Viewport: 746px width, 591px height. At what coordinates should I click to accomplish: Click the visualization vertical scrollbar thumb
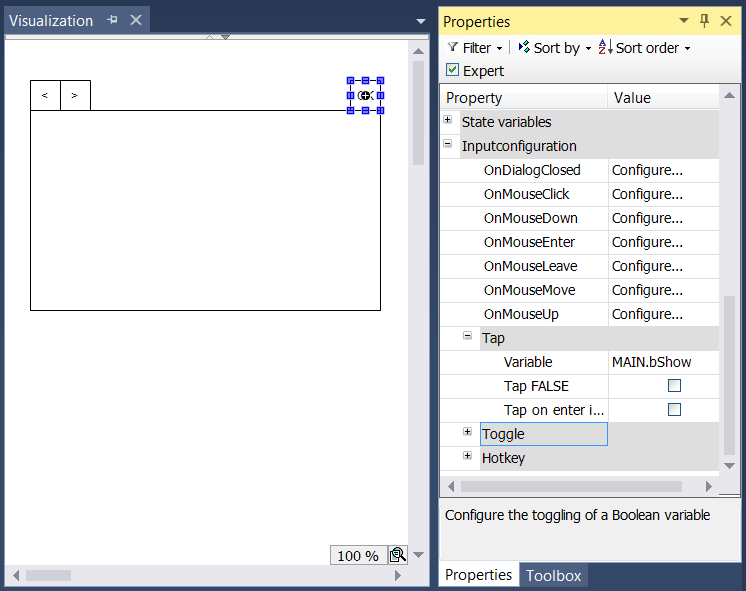pos(419,113)
